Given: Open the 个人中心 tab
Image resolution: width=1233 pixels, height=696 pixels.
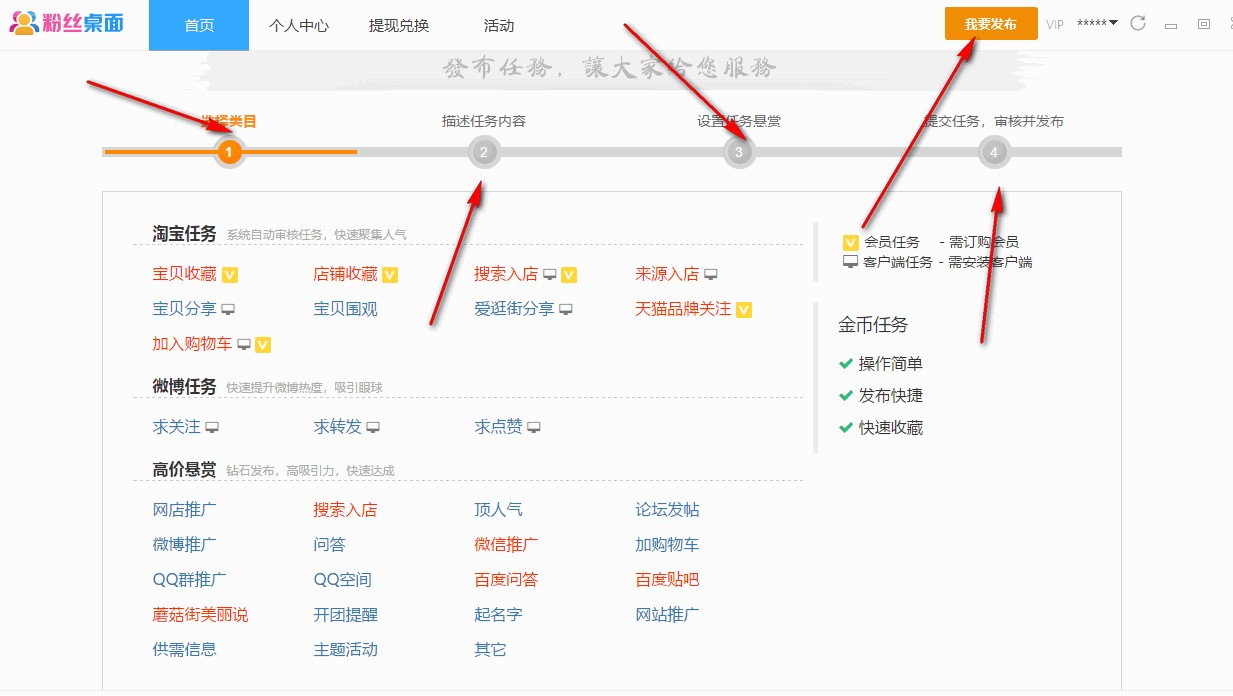Looking at the screenshot, I should click(299, 25).
